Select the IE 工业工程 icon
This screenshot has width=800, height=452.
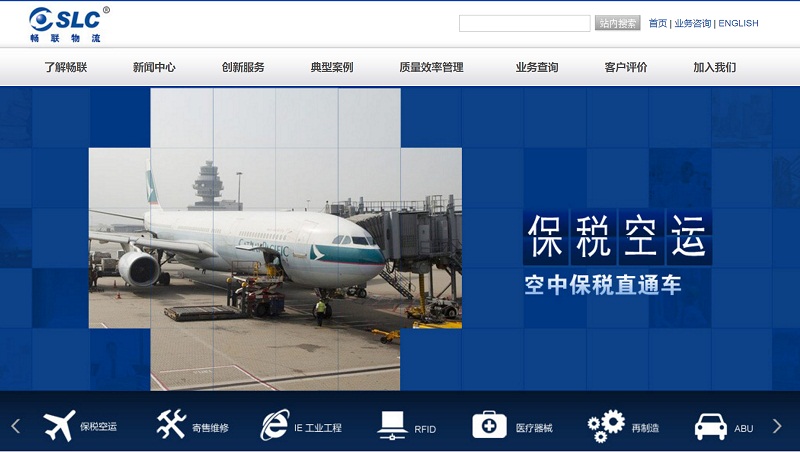click(x=274, y=426)
